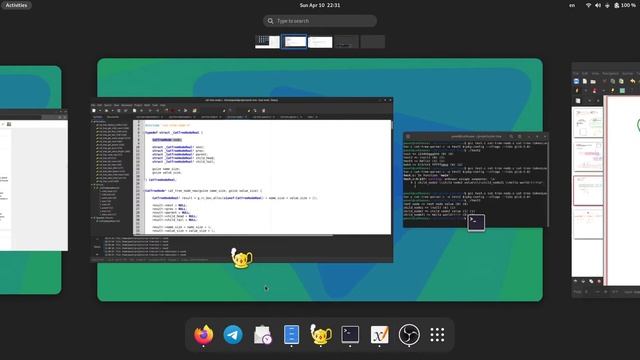Select the highlighted second workspace thumbnail
This screenshot has width=640, height=360.
coord(294,42)
